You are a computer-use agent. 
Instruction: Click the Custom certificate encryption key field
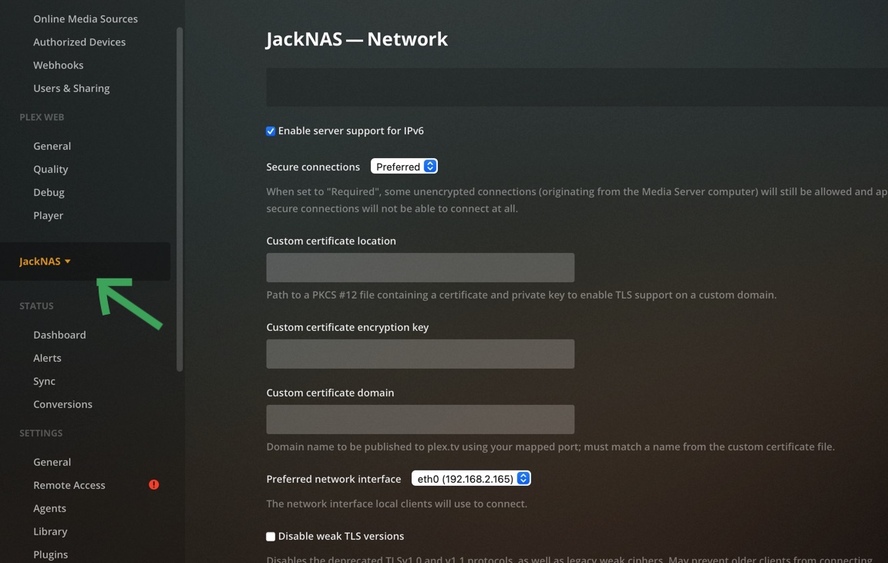click(420, 354)
